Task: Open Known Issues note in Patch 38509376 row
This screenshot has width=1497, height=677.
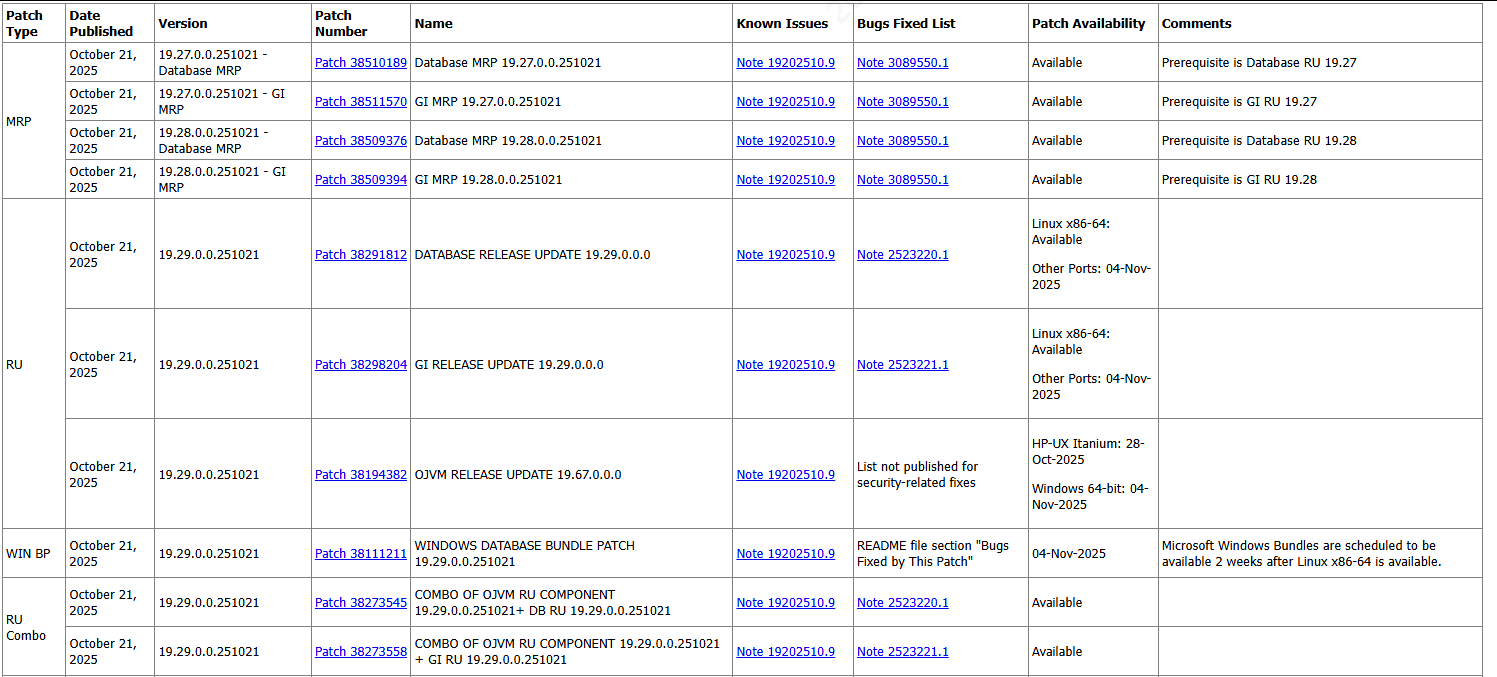Action: click(x=786, y=141)
